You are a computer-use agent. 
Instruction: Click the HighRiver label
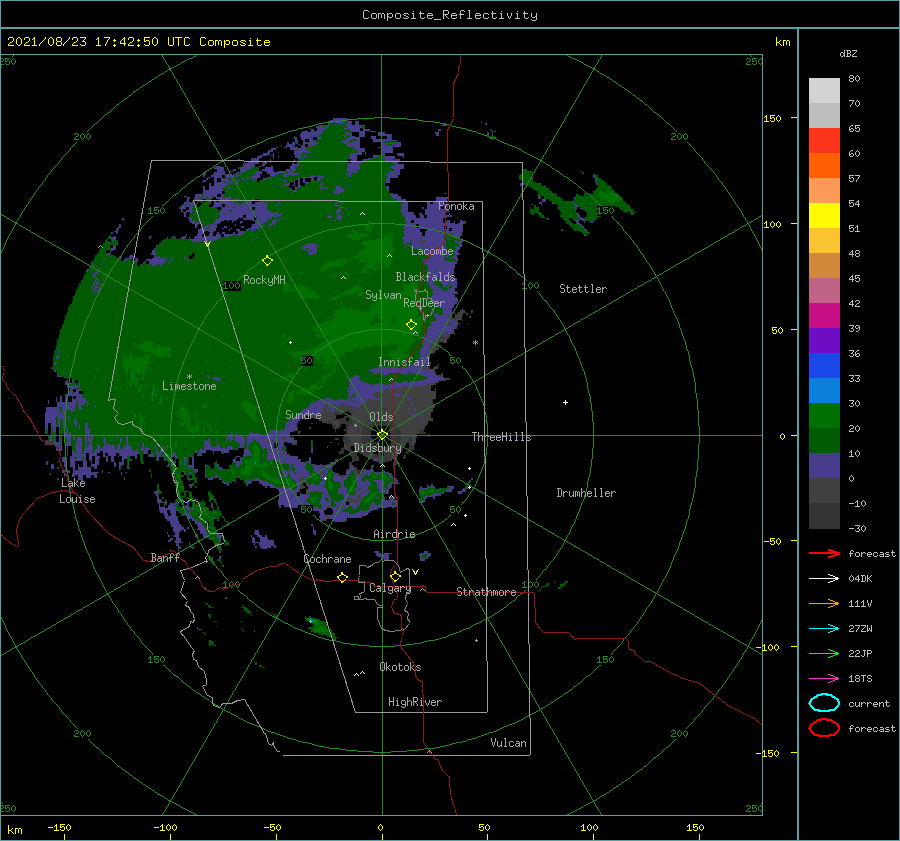point(415,702)
